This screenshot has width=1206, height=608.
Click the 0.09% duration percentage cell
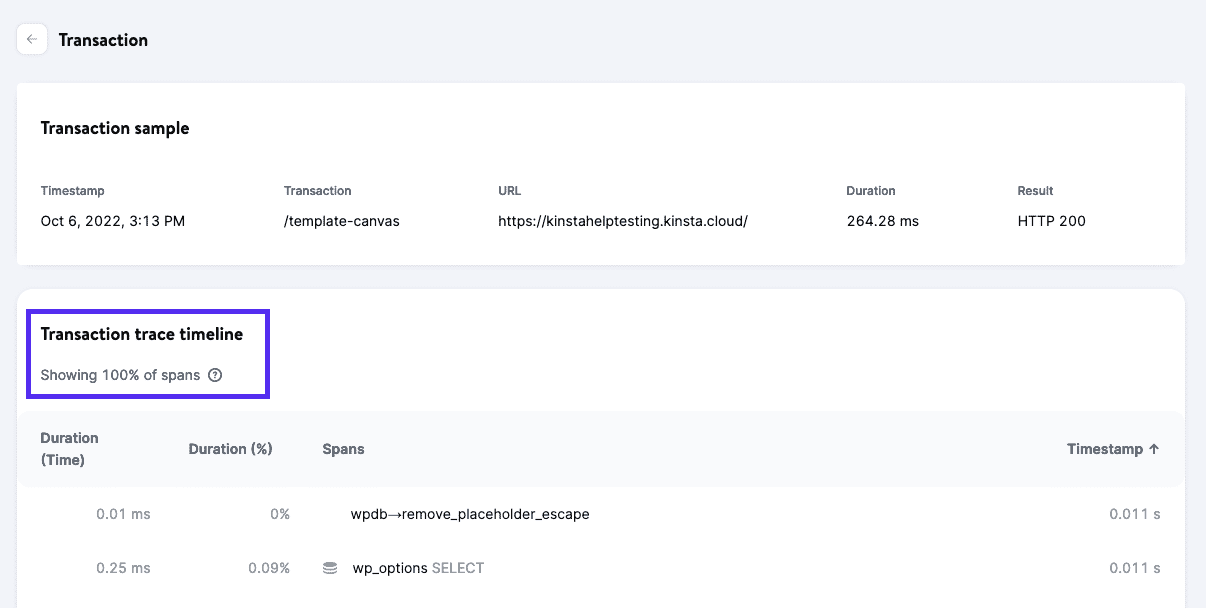click(269, 568)
